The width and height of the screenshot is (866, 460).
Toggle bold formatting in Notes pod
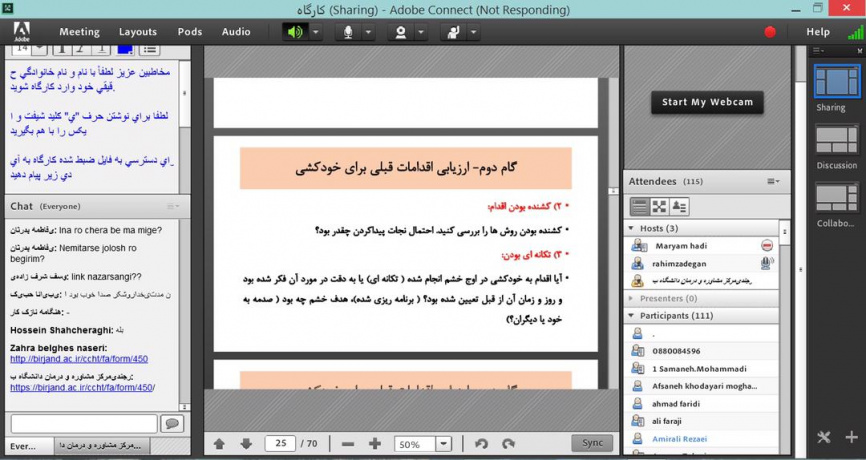(62, 49)
